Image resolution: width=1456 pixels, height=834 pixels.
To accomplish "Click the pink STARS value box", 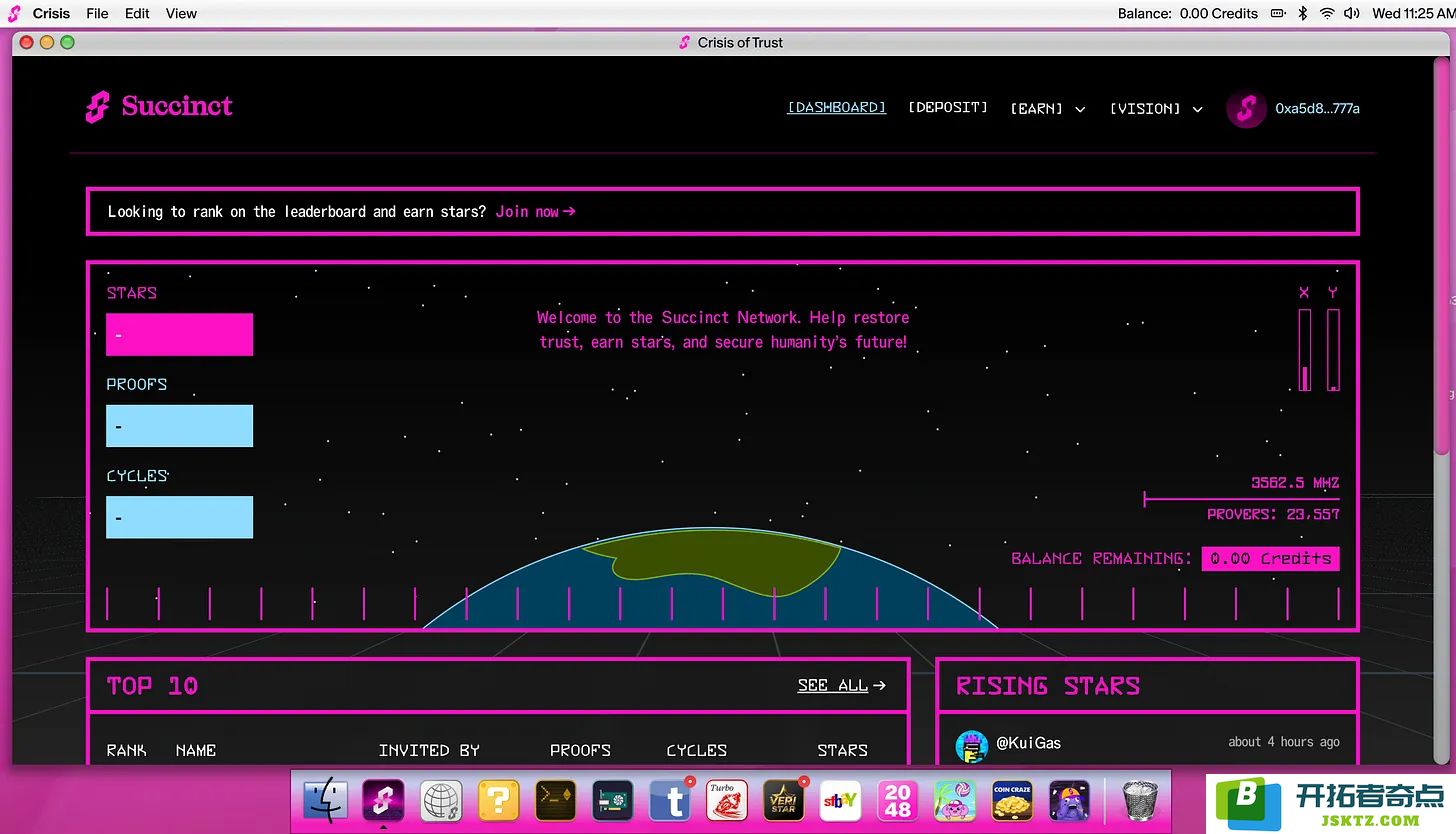I will click(x=179, y=334).
